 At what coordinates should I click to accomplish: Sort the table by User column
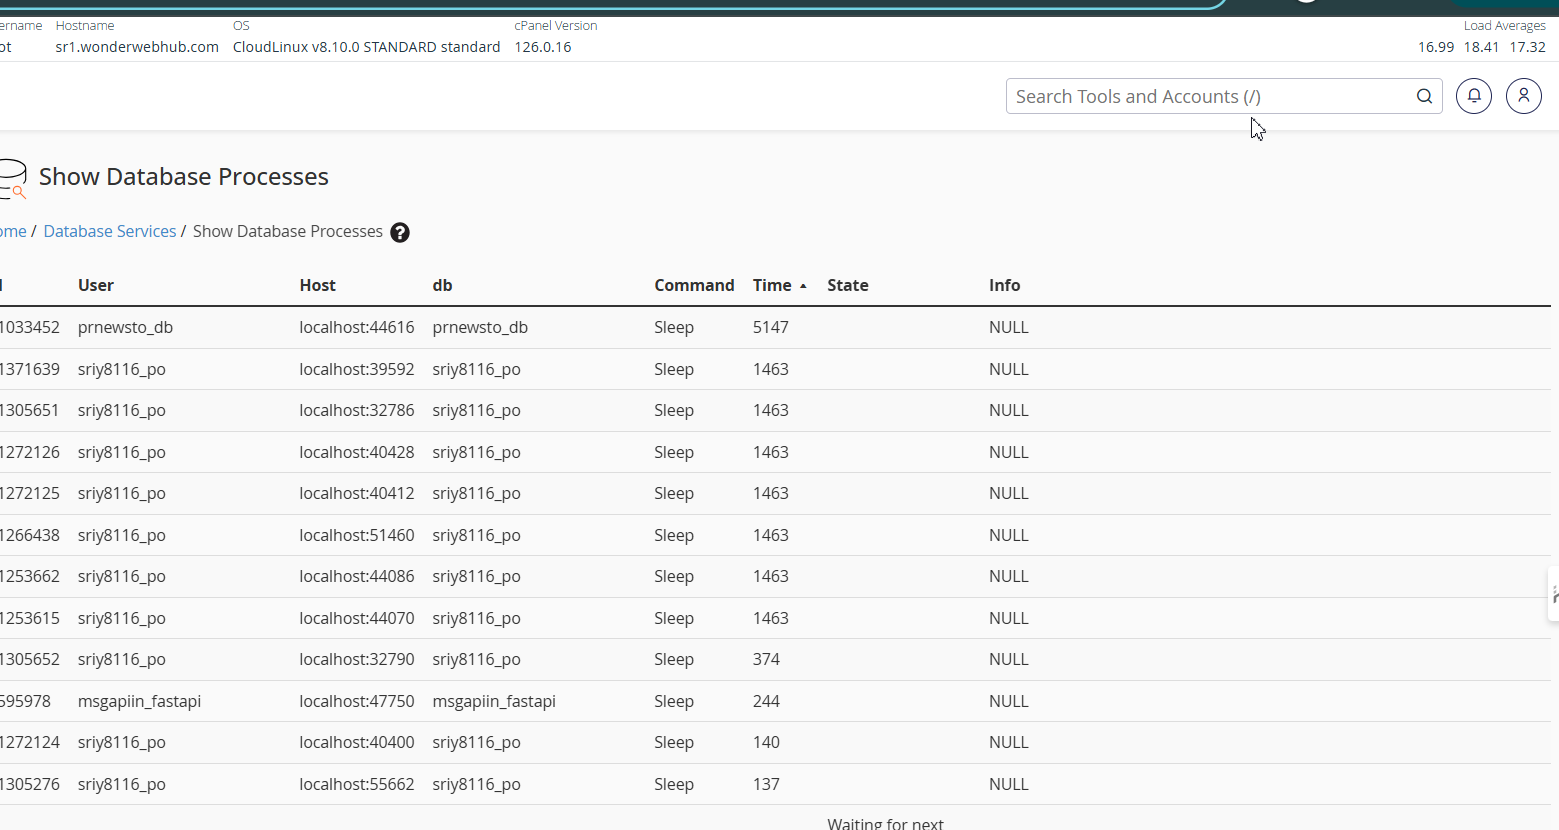(x=96, y=285)
